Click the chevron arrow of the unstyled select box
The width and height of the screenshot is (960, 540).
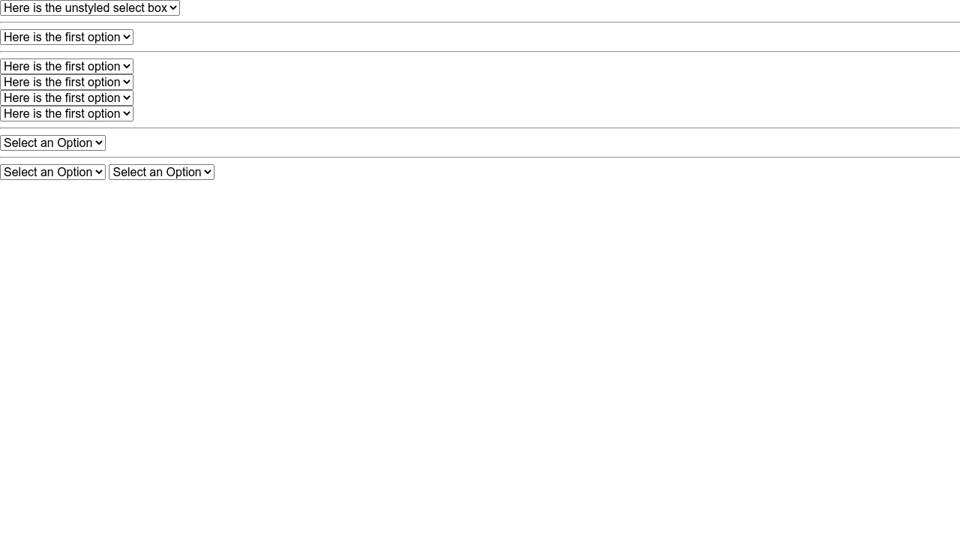[x=173, y=8]
